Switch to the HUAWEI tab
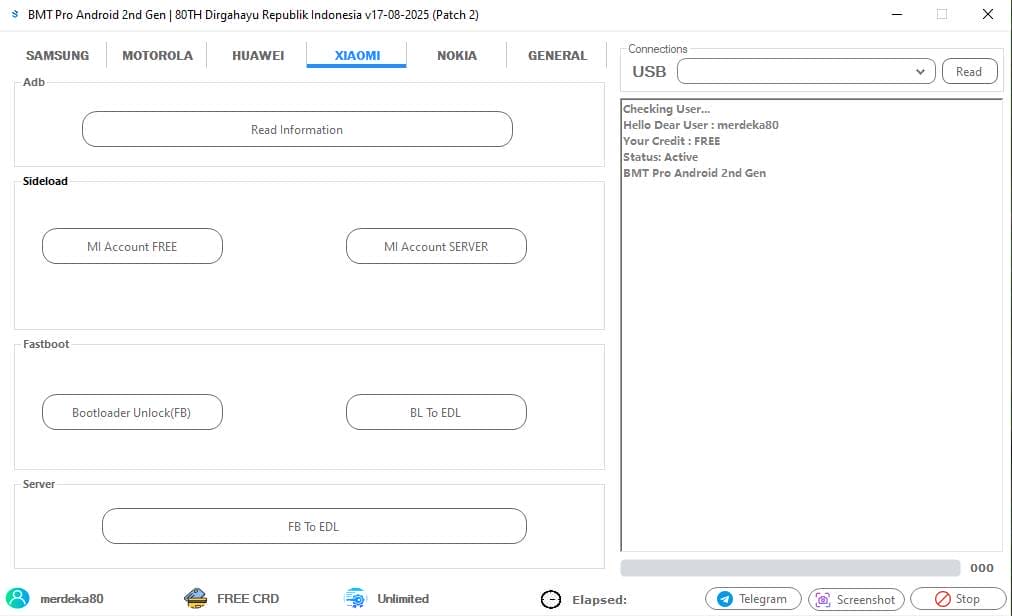Screen dimensions: 1012x616 pos(257,55)
